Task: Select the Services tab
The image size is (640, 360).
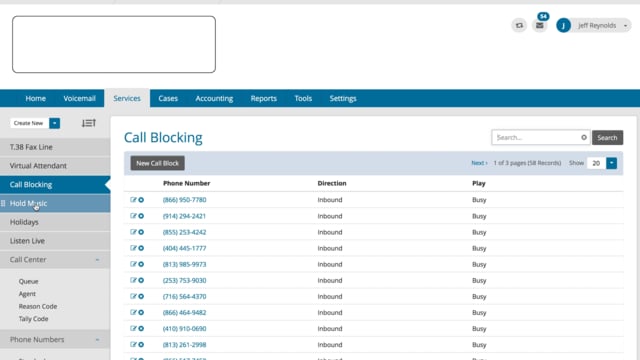Action: tap(127, 98)
